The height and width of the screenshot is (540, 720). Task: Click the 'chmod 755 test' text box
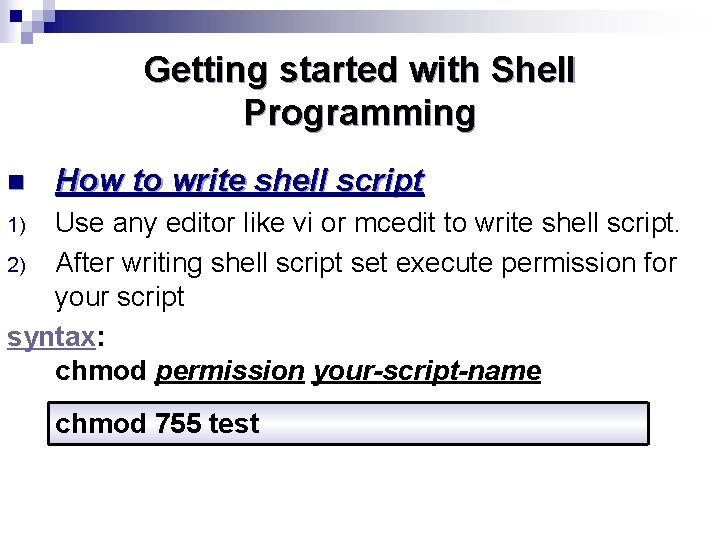pyautogui.click(x=348, y=423)
